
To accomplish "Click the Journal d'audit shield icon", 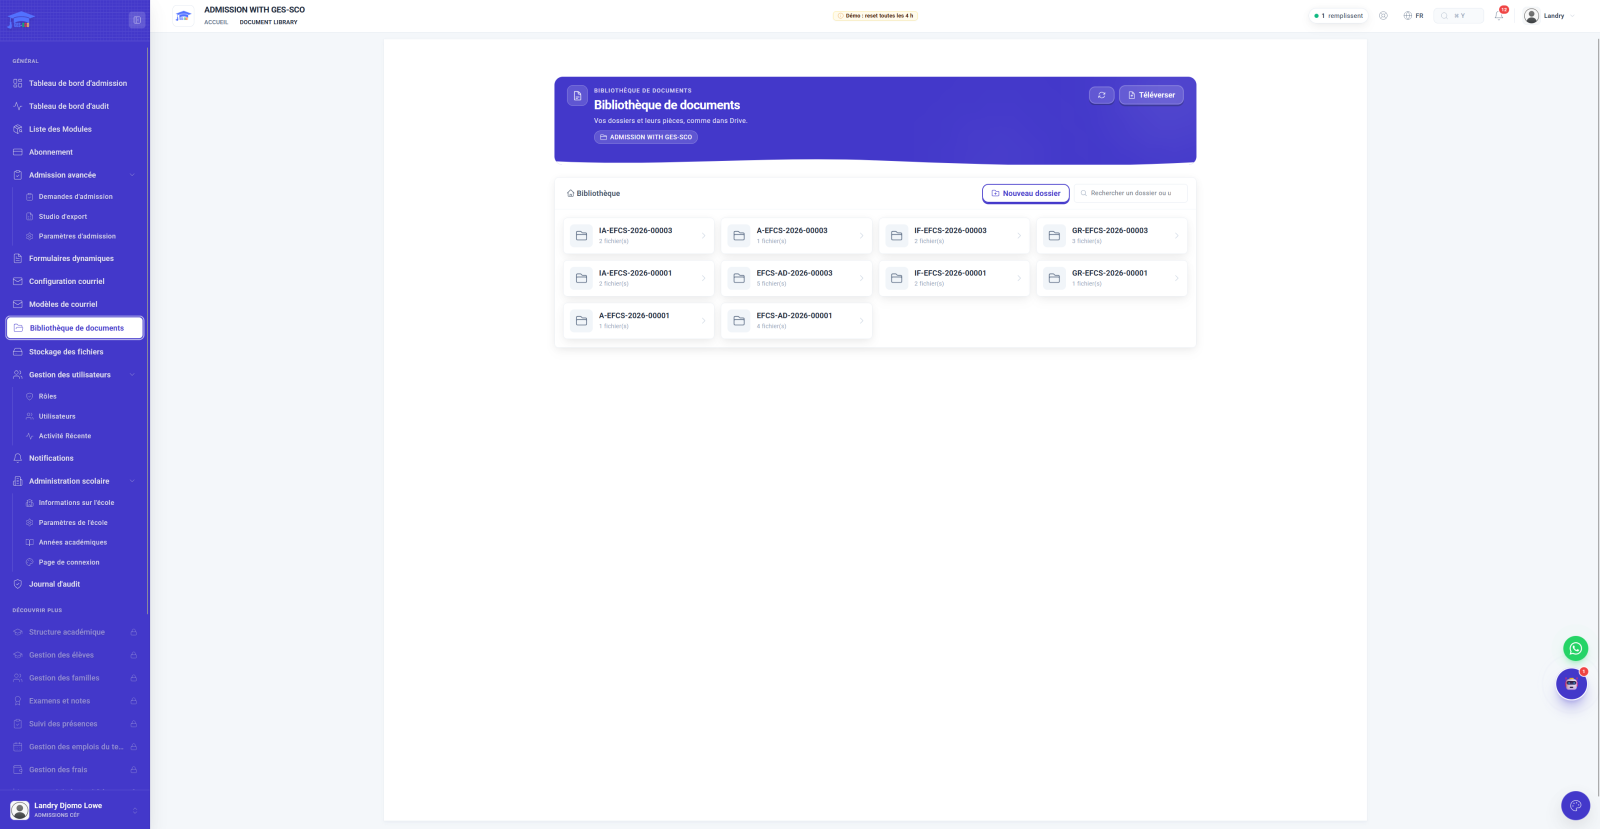I will [17, 584].
